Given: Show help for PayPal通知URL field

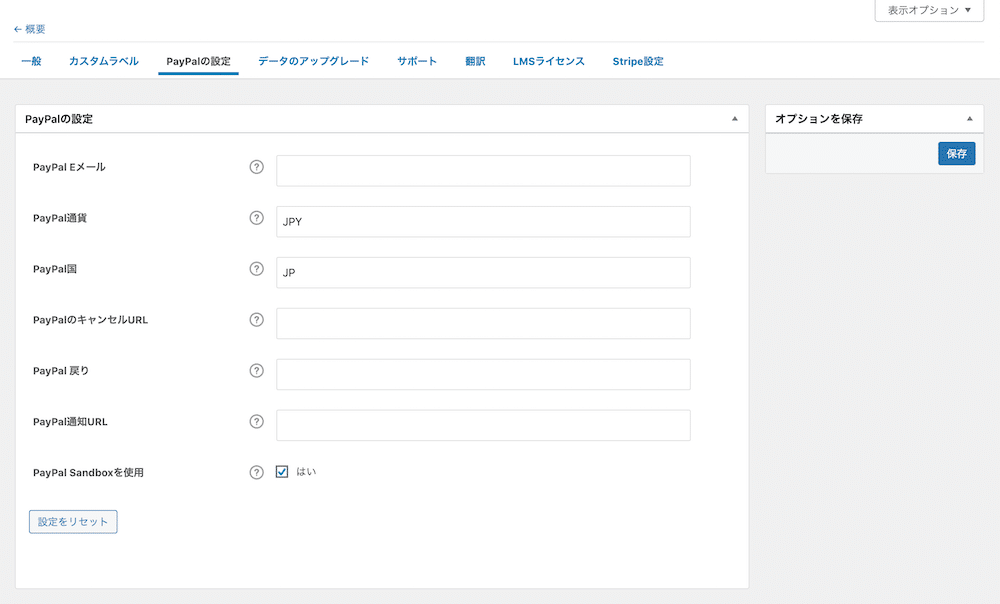Looking at the screenshot, I should tap(256, 422).
